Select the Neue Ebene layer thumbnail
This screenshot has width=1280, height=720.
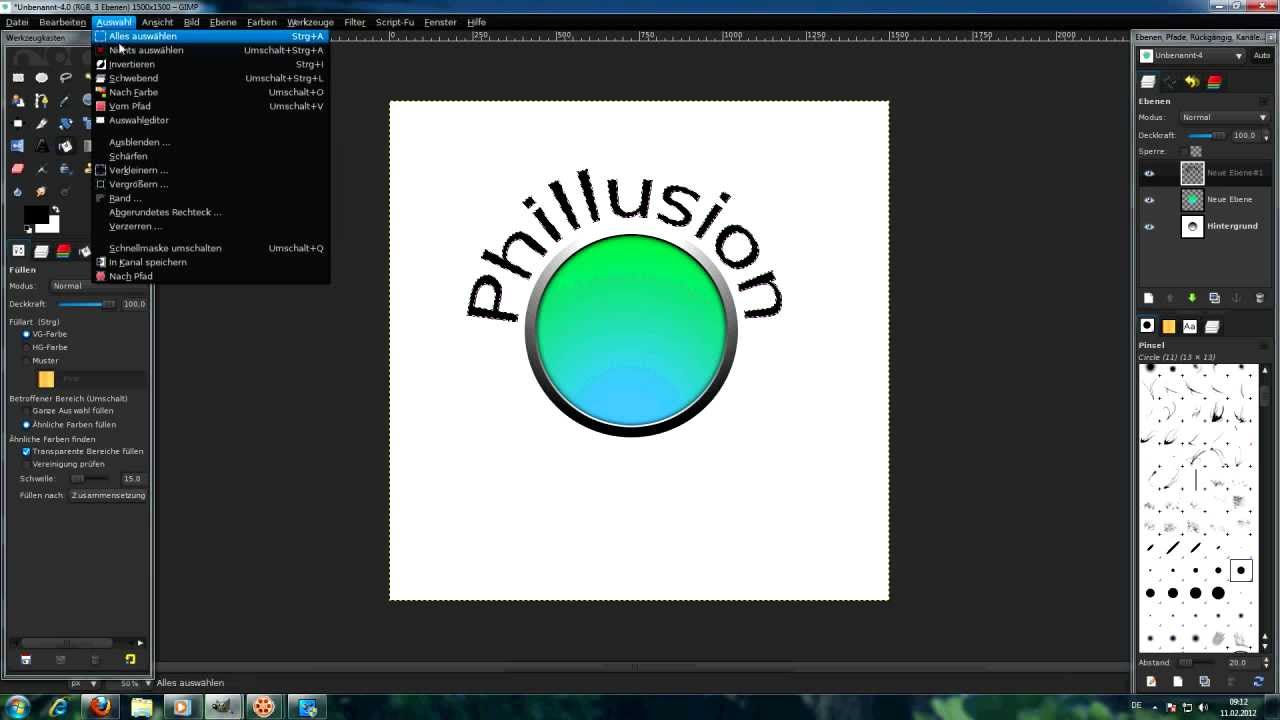tap(1192, 200)
